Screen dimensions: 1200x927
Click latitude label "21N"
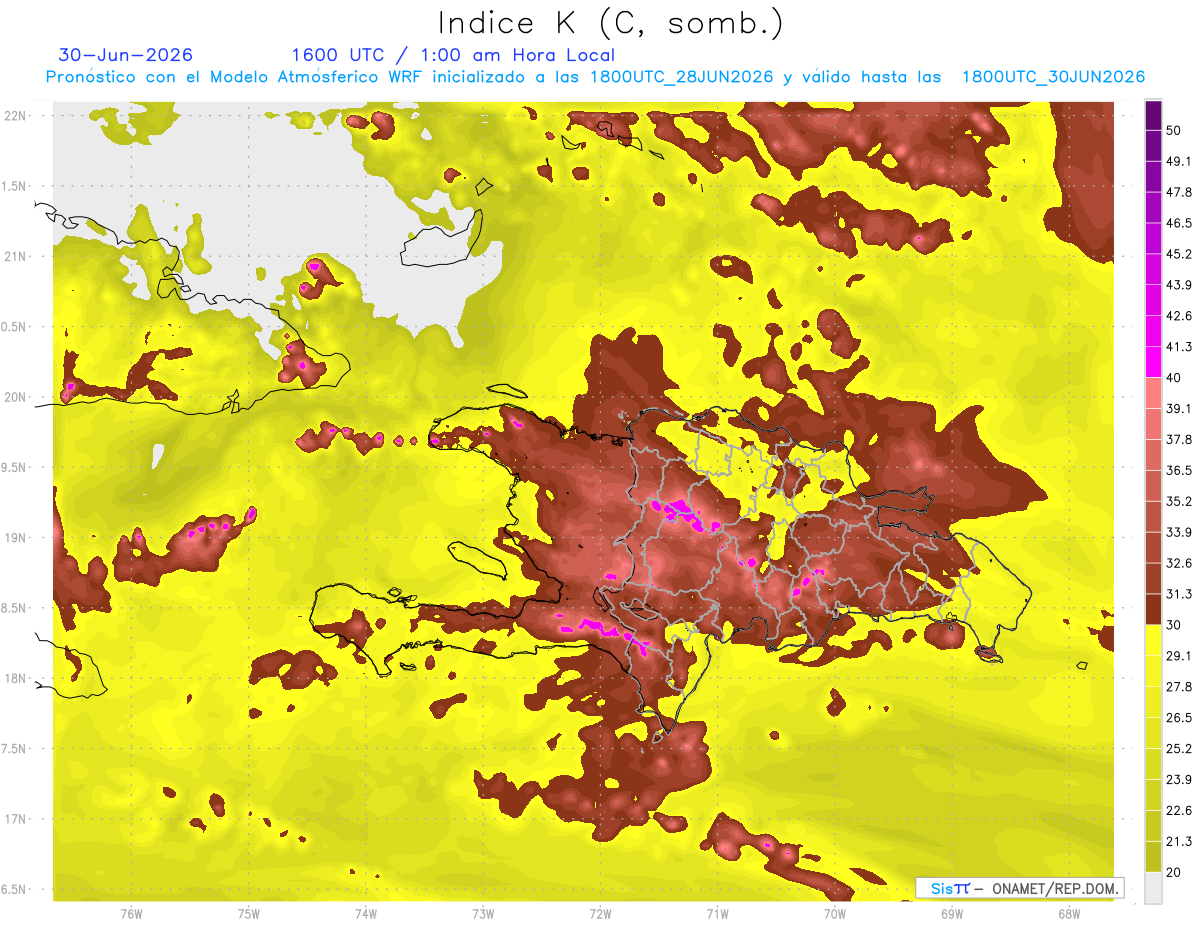coord(15,256)
